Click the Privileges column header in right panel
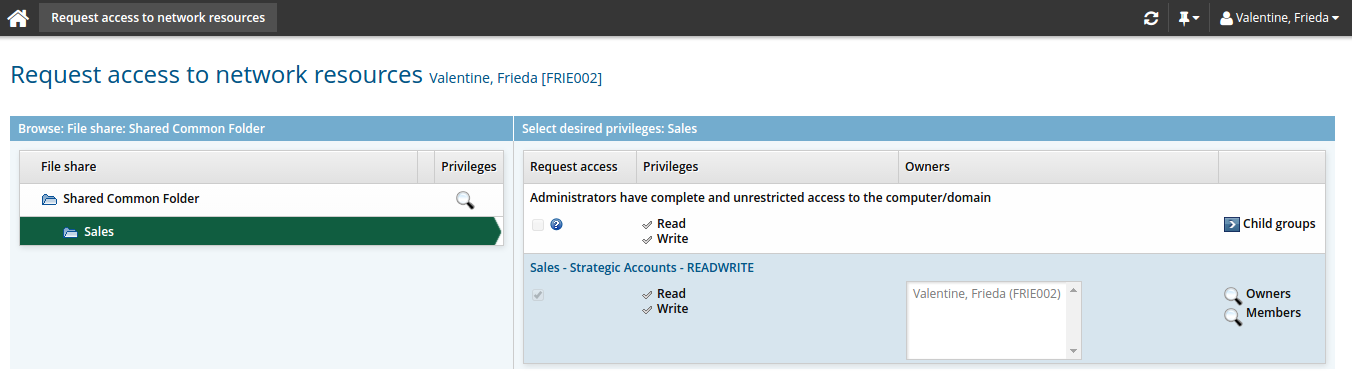 pyautogui.click(x=671, y=167)
